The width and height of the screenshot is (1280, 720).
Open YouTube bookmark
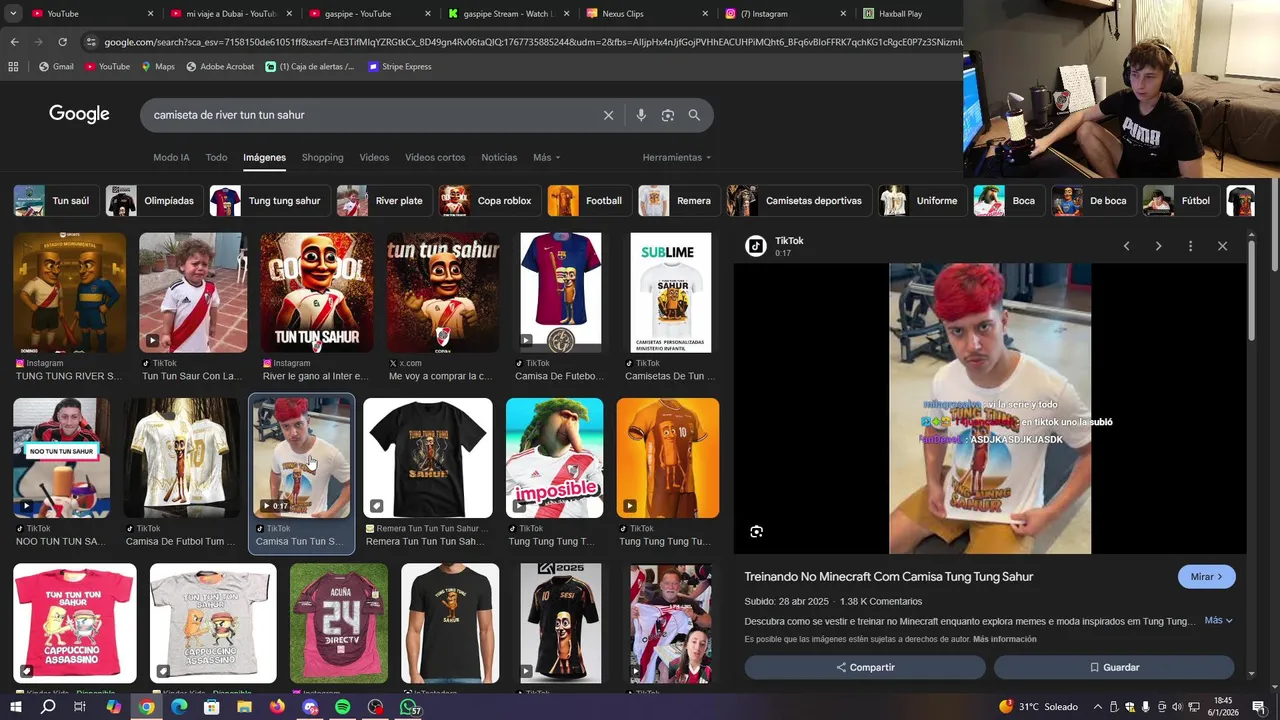pyautogui.click(x=107, y=66)
